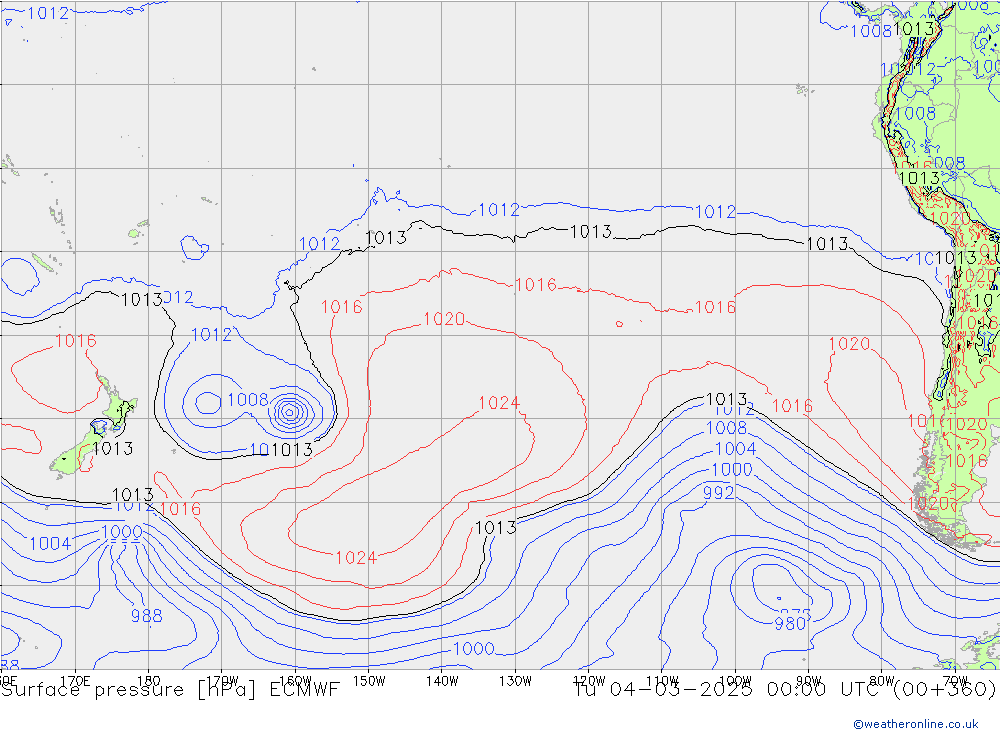
Task: Click the 1008 label over northern South America
Action: click(916, 114)
